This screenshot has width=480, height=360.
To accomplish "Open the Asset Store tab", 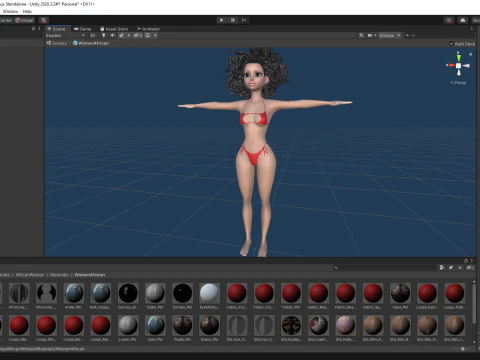I will click(x=114, y=29).
